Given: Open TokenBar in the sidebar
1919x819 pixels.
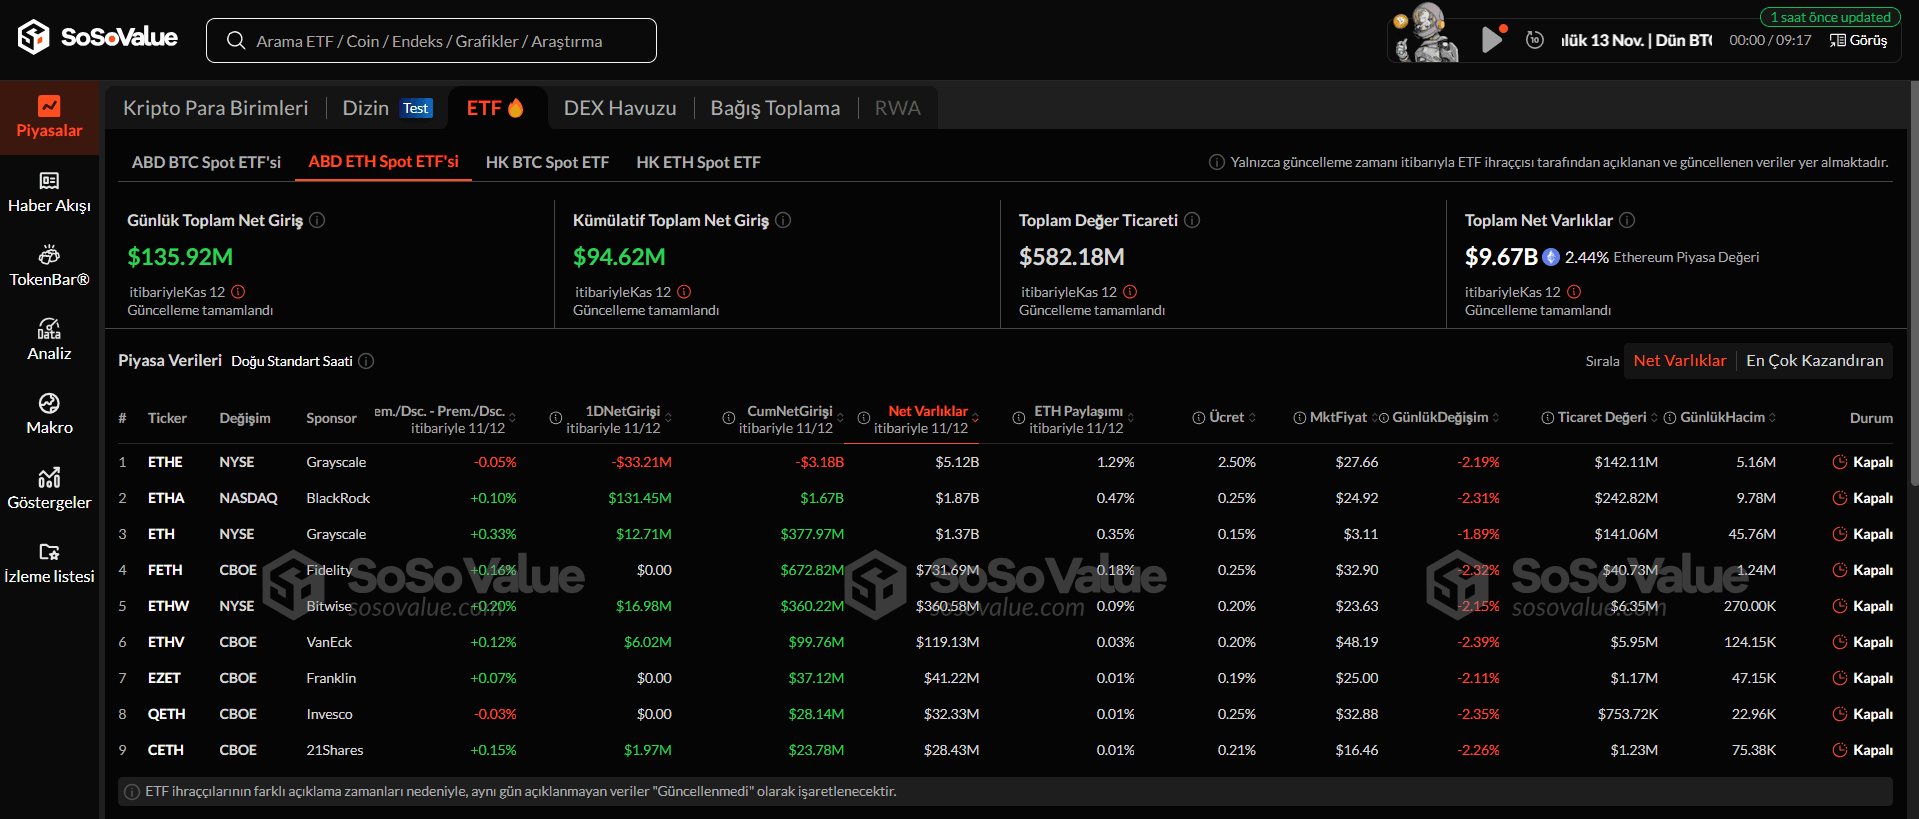Looking at the screenshot, I should click(49, 266).
